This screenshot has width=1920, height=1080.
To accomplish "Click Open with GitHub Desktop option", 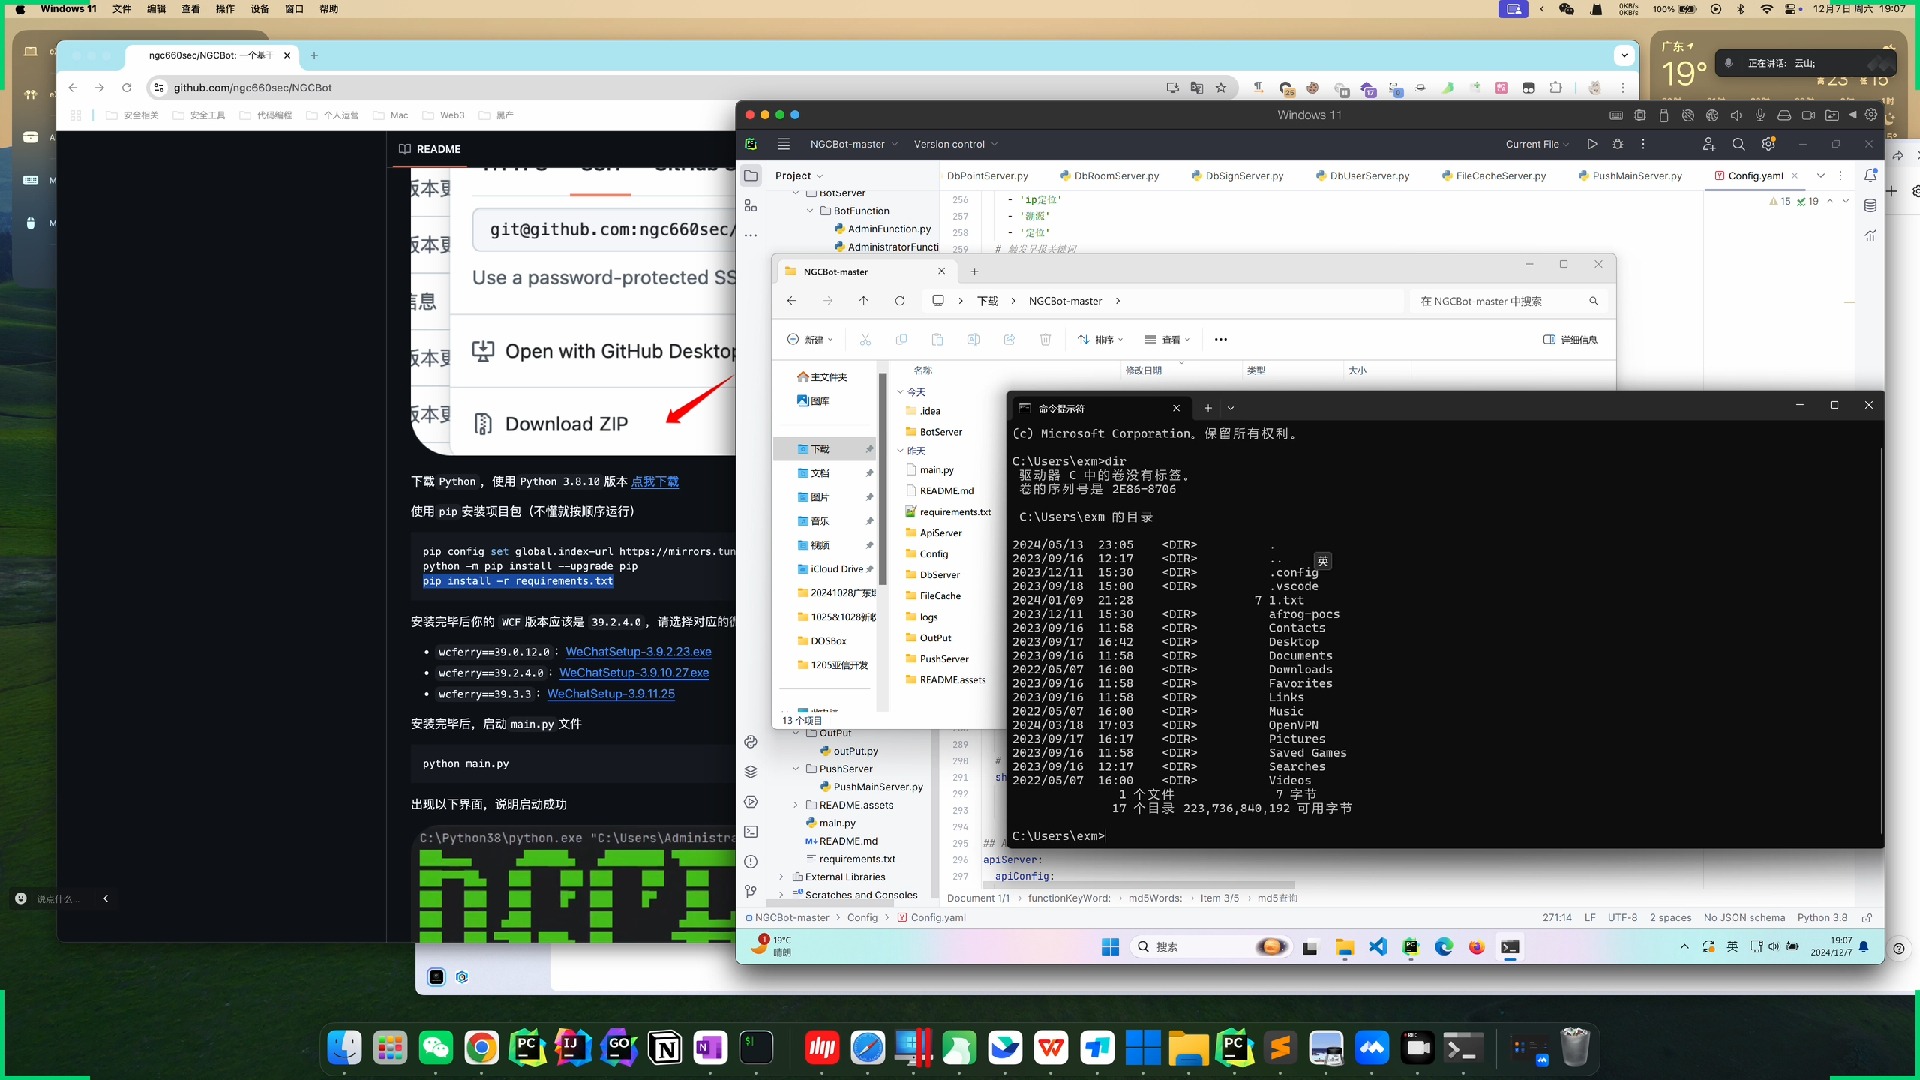I will point(603,352).
